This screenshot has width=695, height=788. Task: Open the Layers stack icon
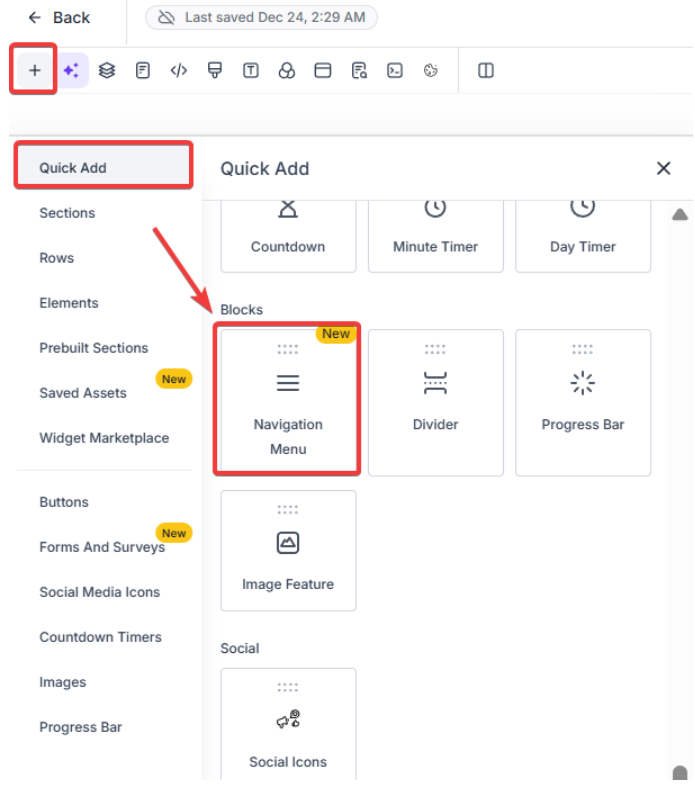tap(107, 70)
